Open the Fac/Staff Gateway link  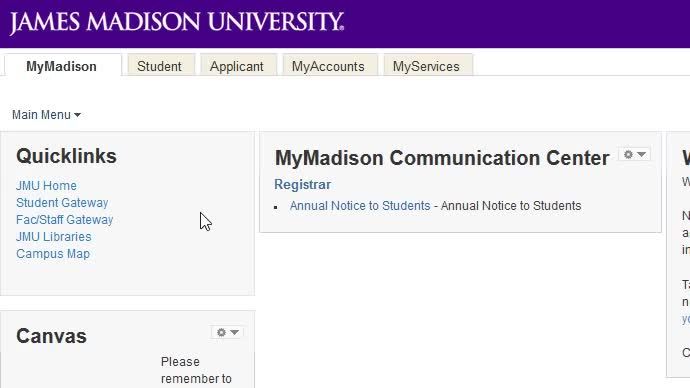tap(65, 220)
